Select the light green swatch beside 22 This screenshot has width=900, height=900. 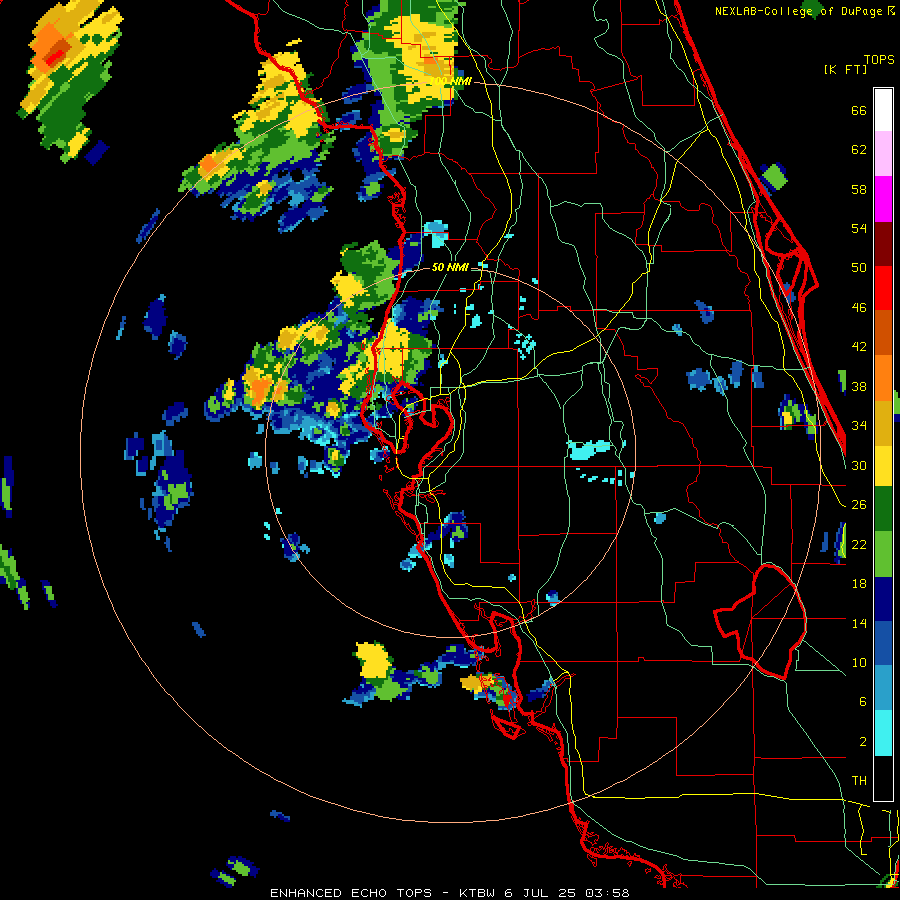click(883, 554)
